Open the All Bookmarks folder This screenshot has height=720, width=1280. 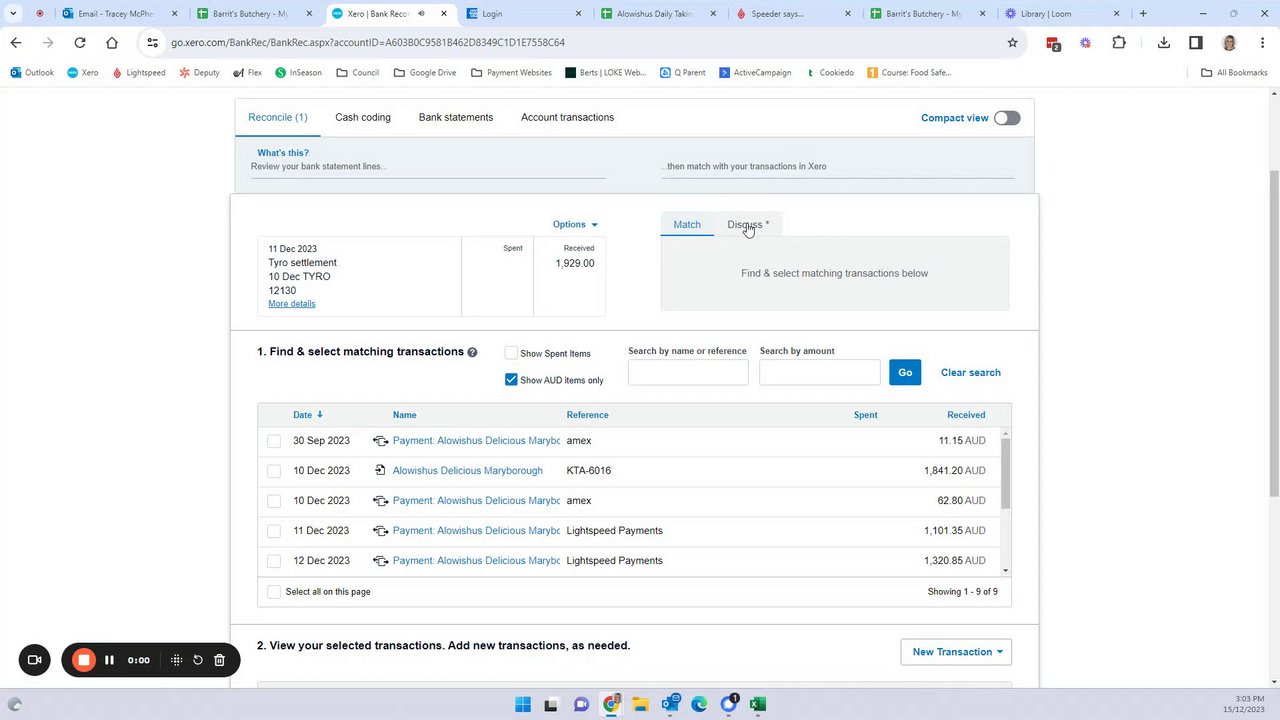pyautogui.click(x=1234, y=73)
